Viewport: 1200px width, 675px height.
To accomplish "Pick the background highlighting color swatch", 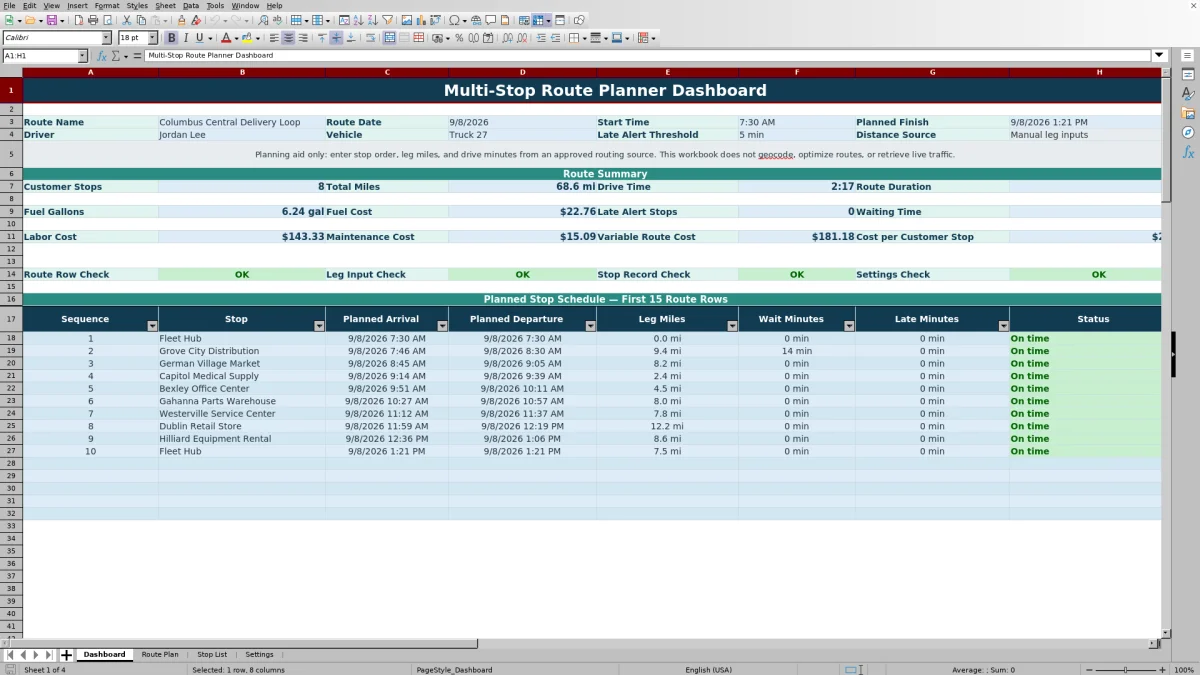I will tap(245, 38).
